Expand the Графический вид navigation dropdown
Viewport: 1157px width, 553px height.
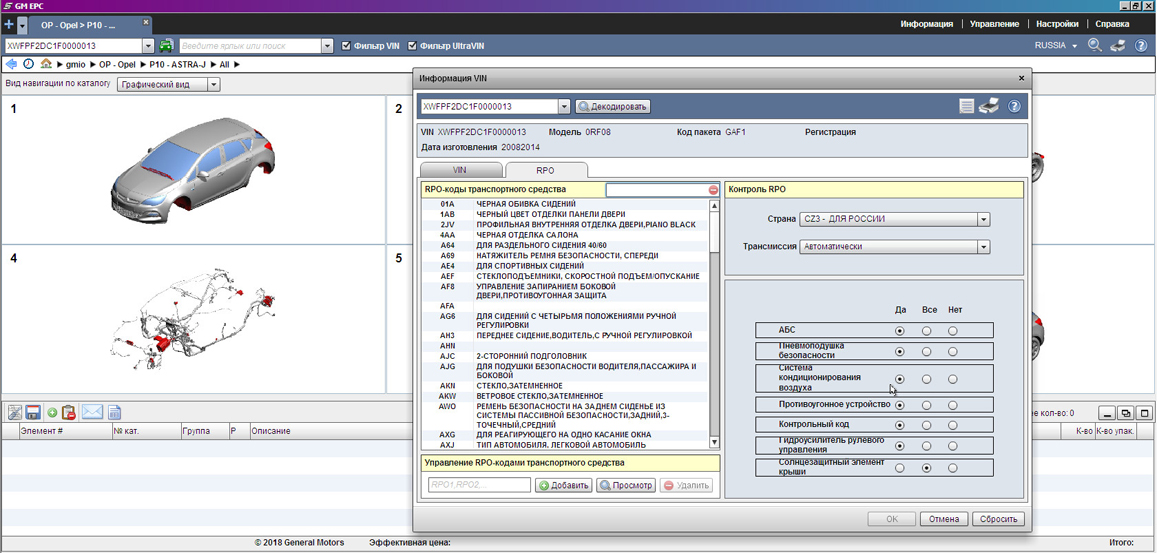point(213,85)
